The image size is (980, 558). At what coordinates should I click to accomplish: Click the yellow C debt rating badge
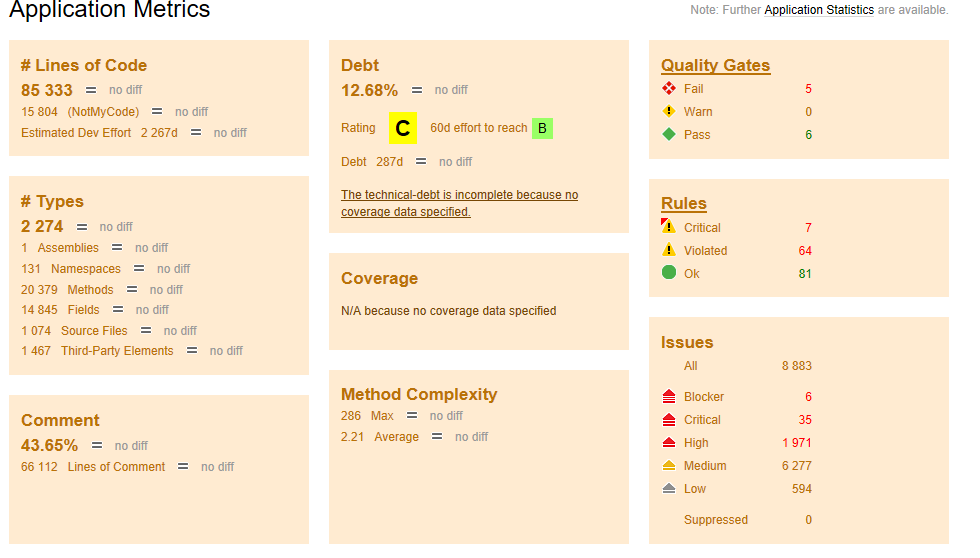click(403, 128)
